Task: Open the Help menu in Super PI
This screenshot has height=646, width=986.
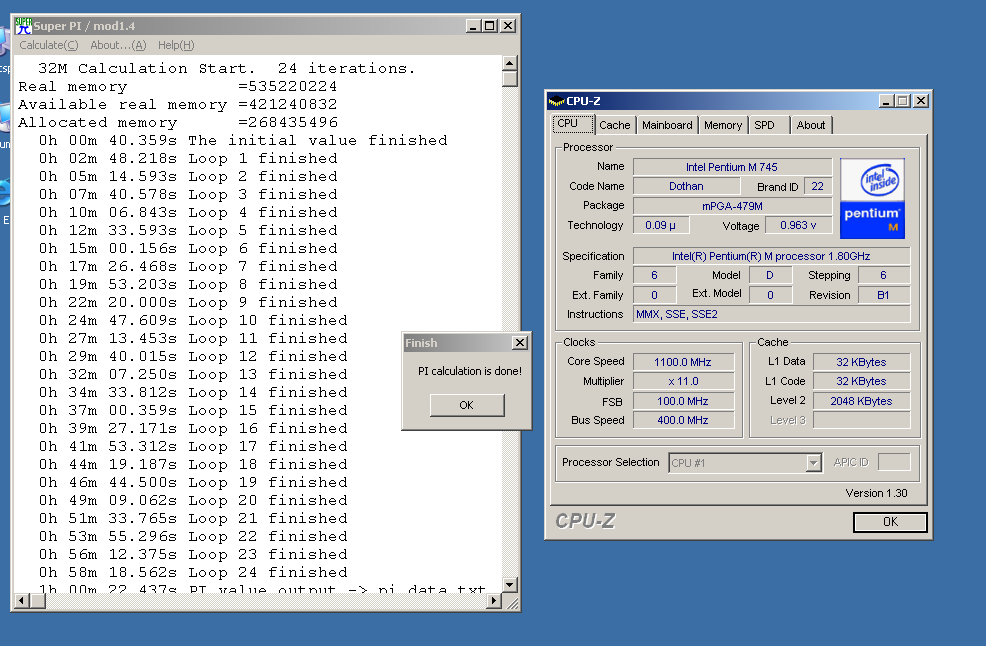Action: [x=176, y=45]
